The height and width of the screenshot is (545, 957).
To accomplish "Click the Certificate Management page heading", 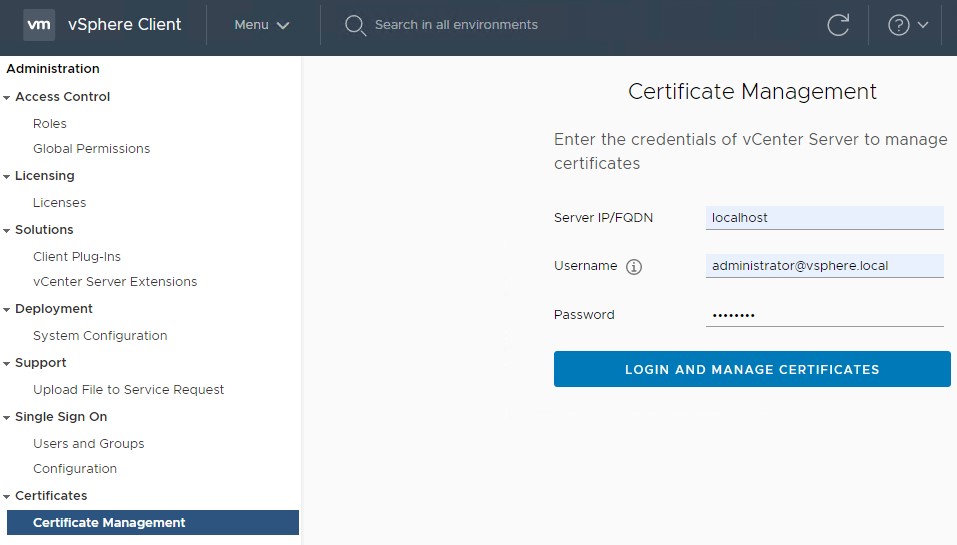I will tap(752, 92).
